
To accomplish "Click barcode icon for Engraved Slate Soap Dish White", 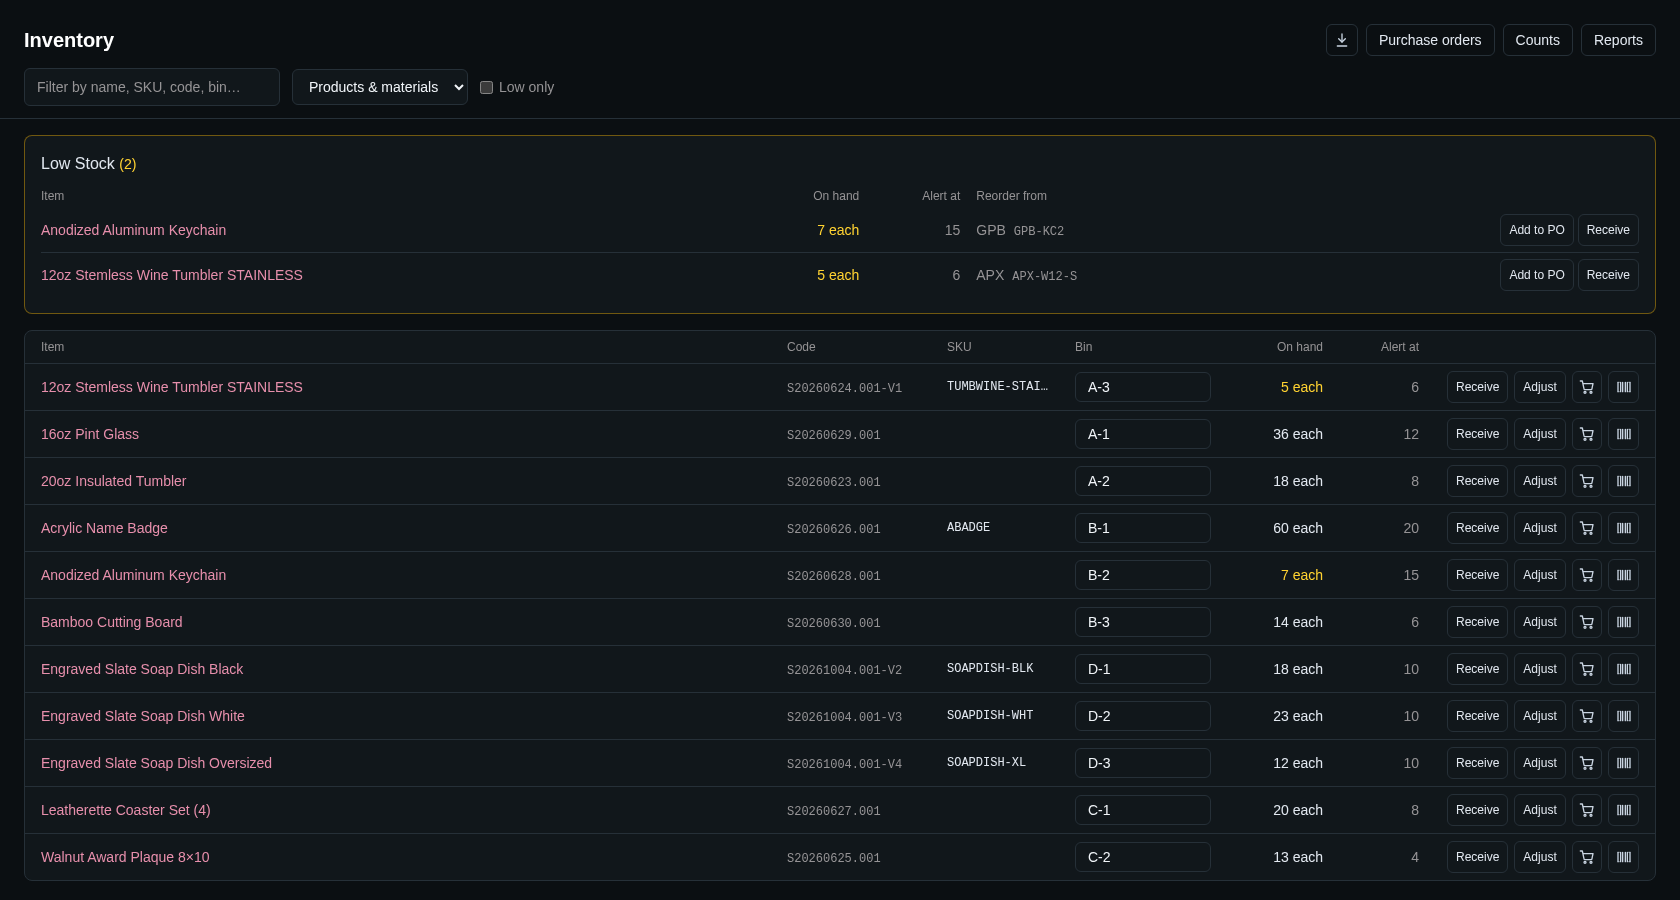I will [1624, 716].
